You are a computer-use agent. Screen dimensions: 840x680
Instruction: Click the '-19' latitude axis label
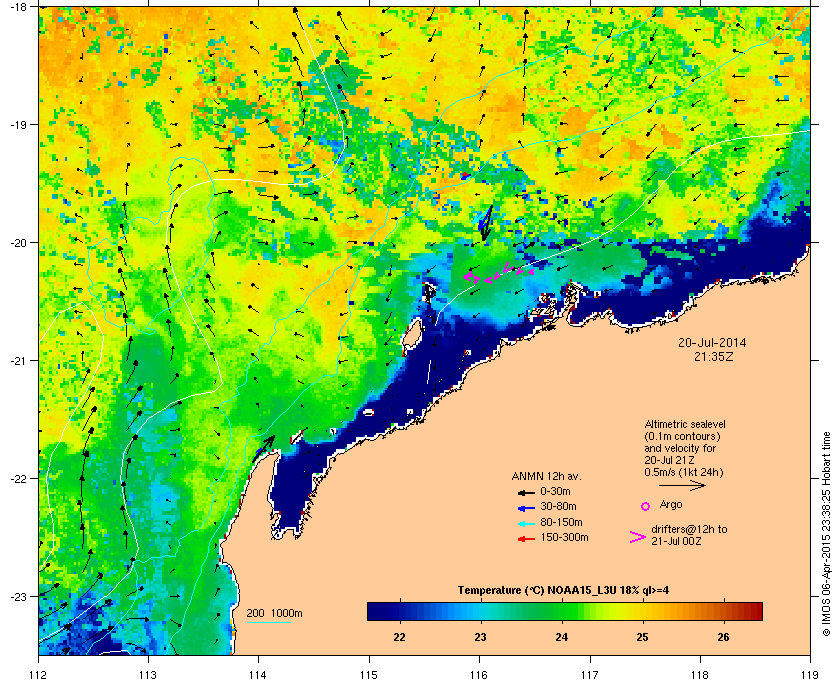[x=17, y=124]
